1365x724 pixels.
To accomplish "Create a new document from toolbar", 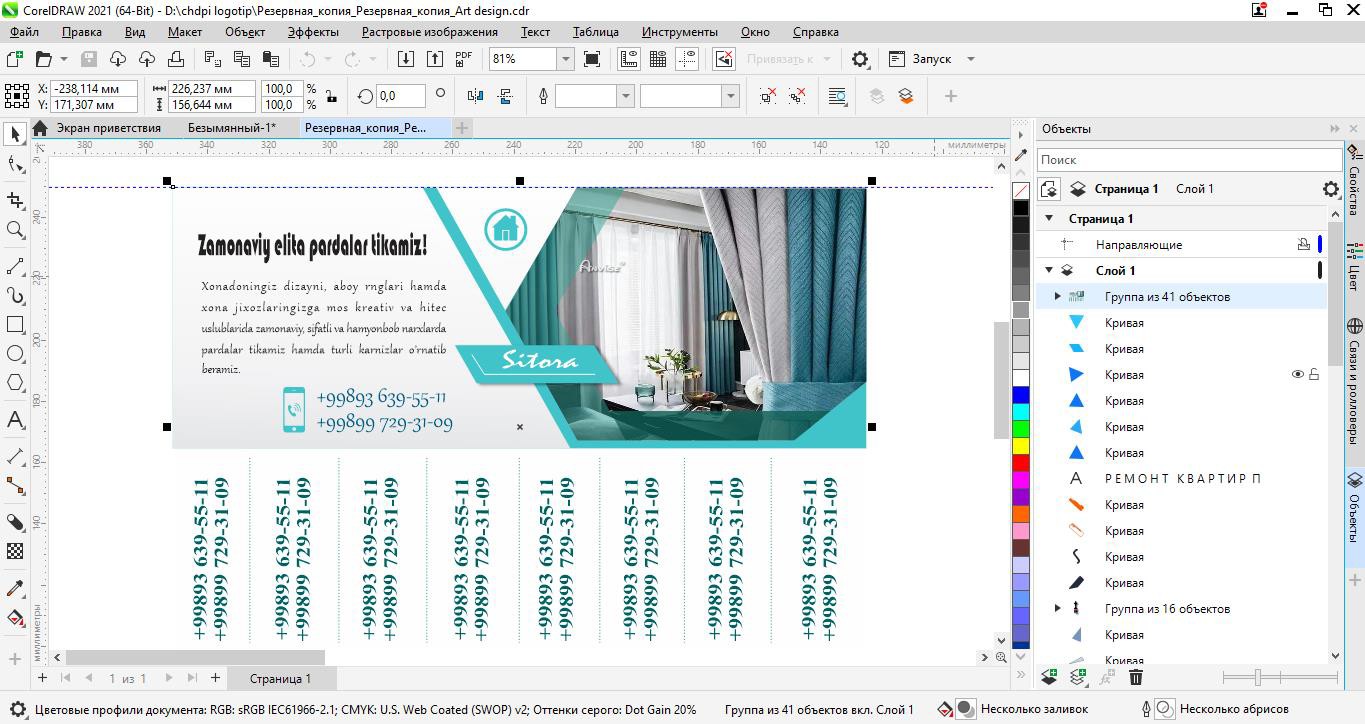I will [x=15, y=59].
